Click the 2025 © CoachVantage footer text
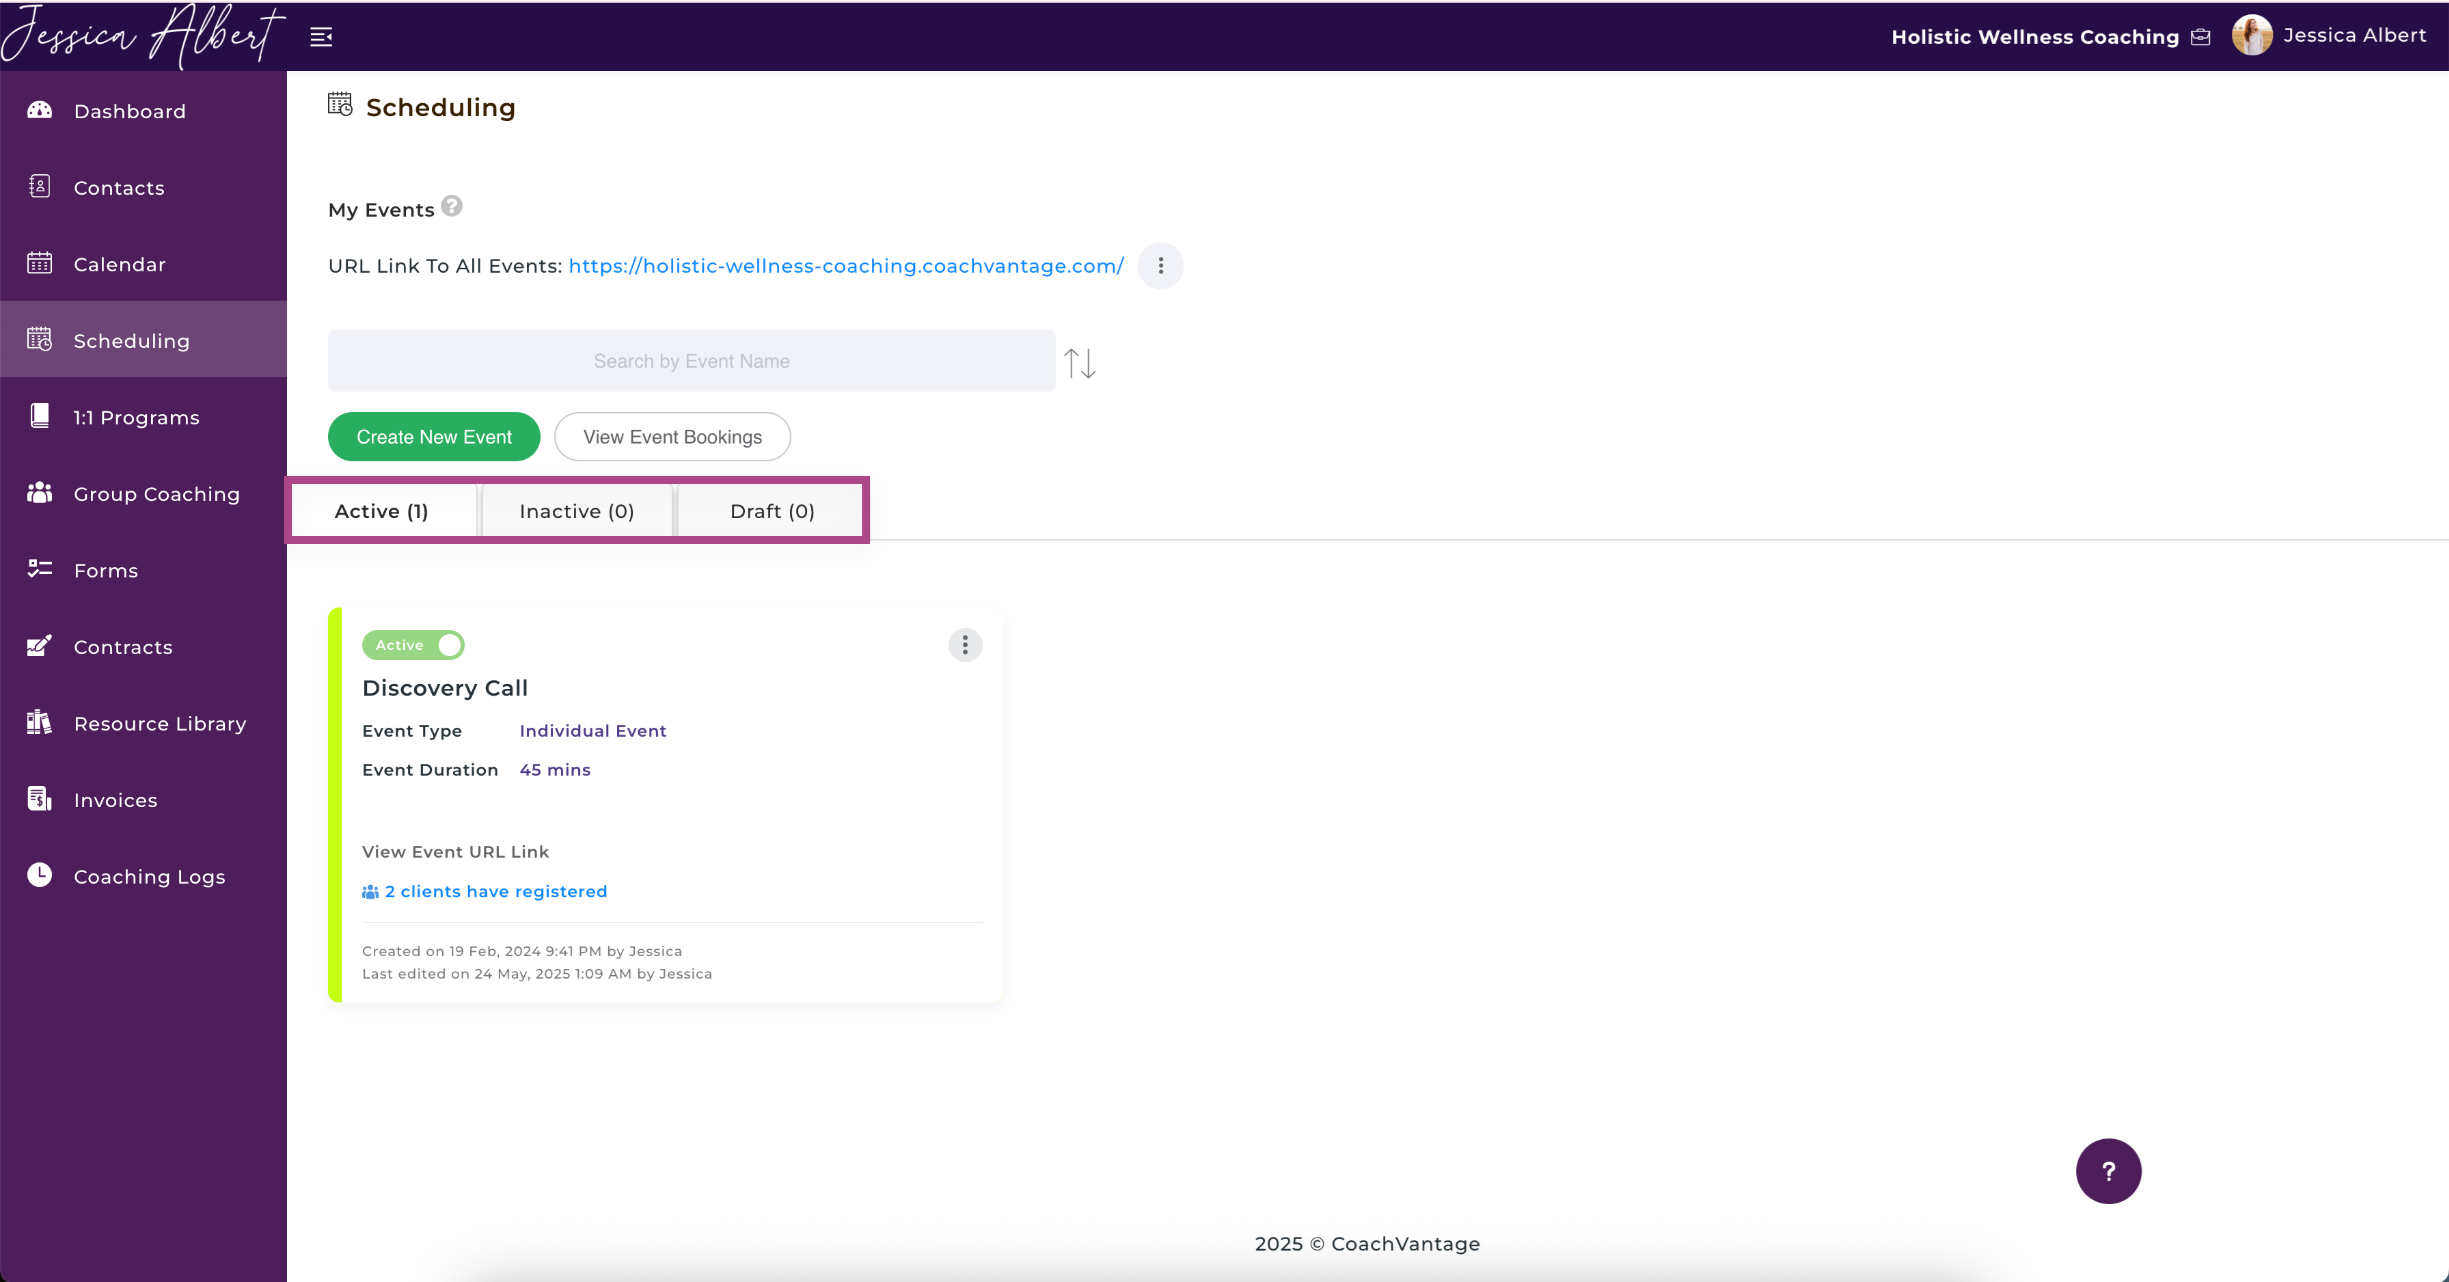 click(x=1367, y=1244)
